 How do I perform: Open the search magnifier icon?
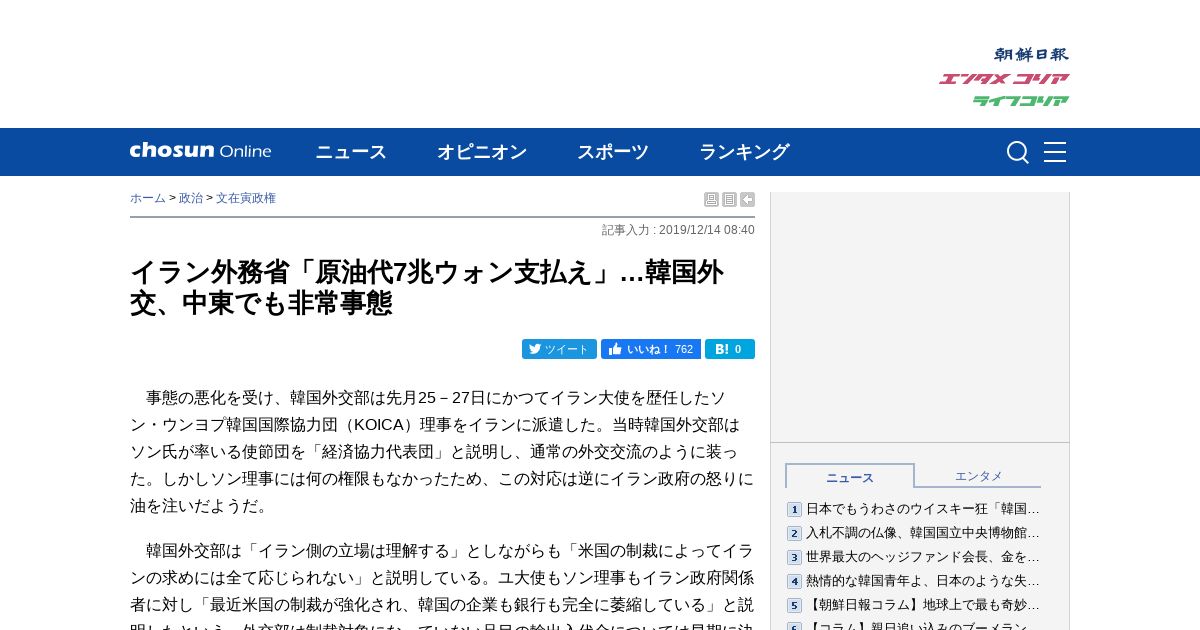pyautogui.click(x=1018, y=152)
